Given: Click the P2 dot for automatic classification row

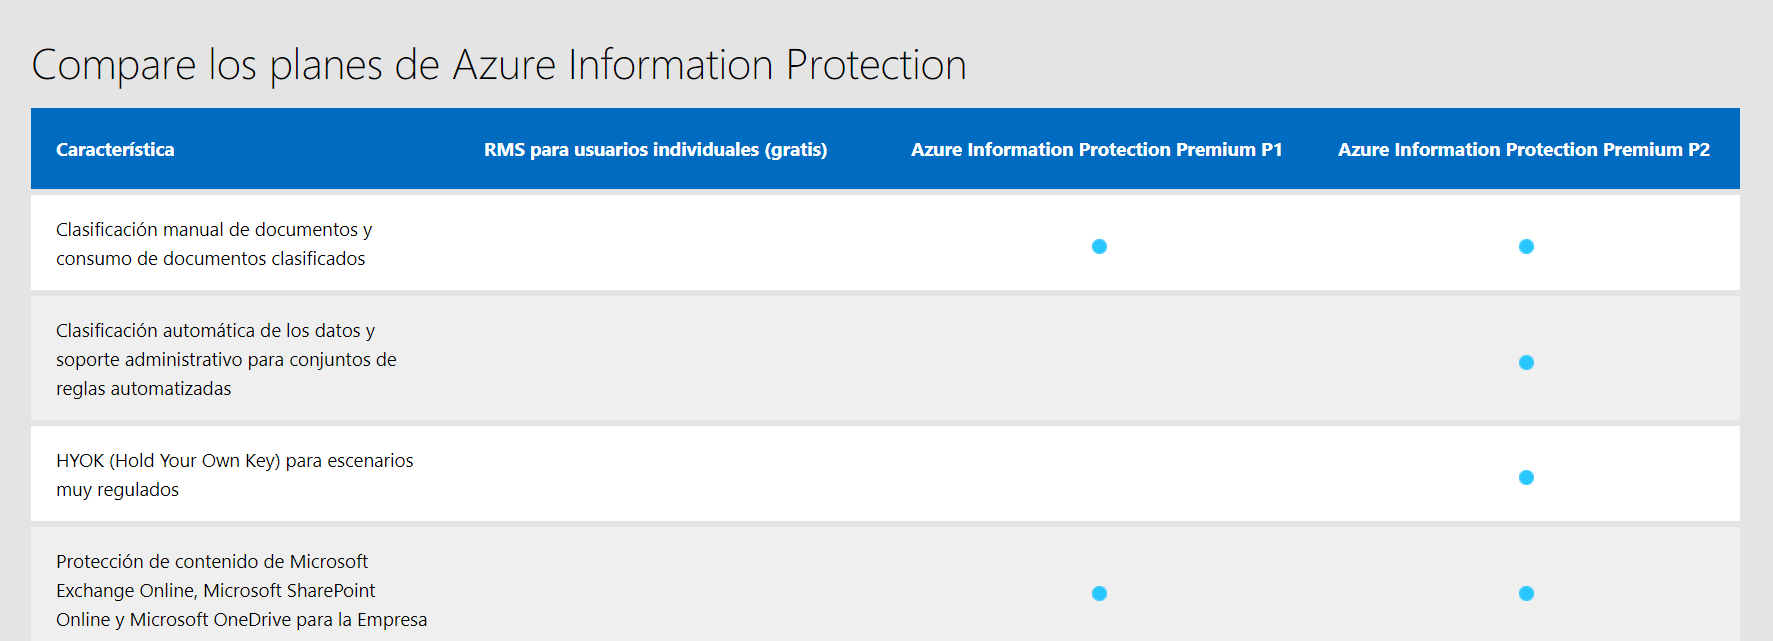Looking at the screenshot, I should point(1526,362).
